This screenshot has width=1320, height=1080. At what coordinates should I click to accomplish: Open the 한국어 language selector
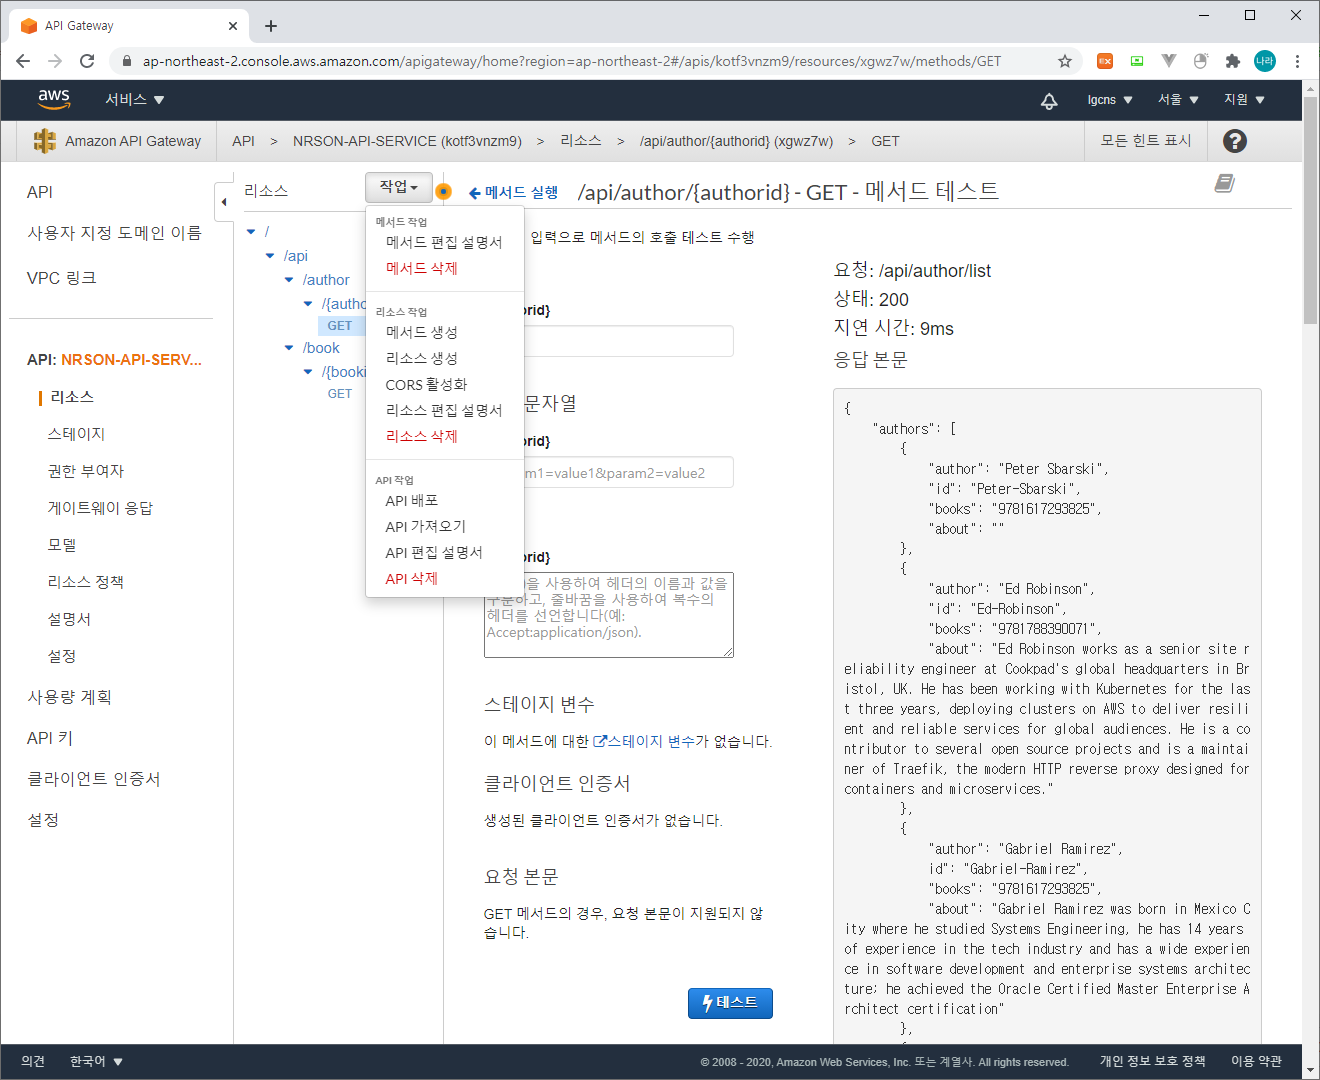tap(96, 1061)
